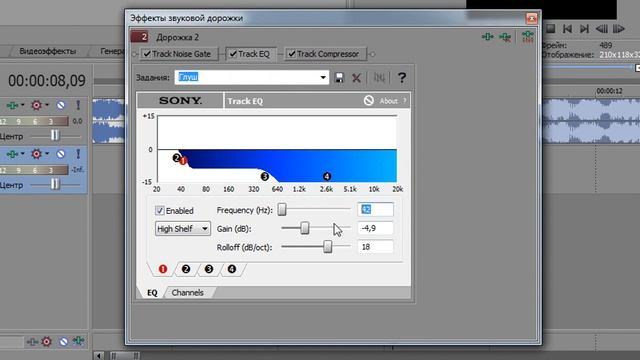Toggle the Track Compressor checkbox
The image size is (640, 360).
click(x=292, y=54)
